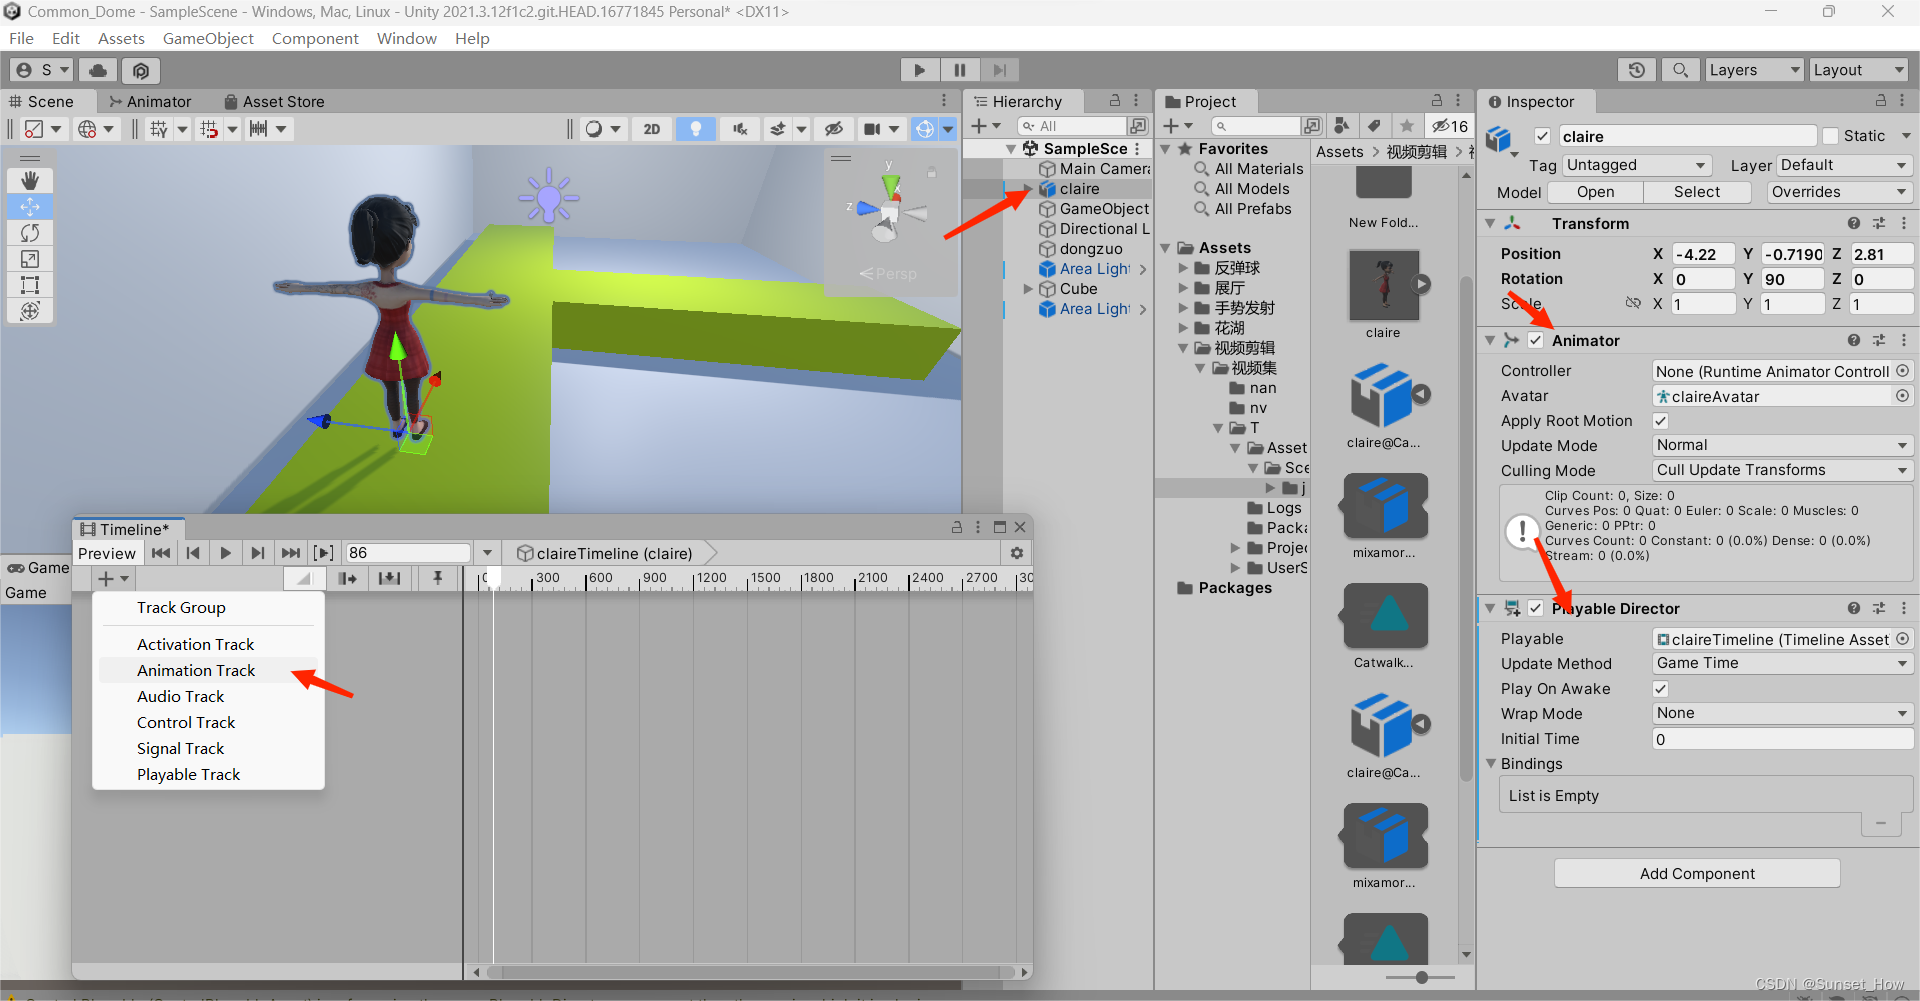Image resolution: width=1920 pixels, height=1001 pixels.
Task: Click the claire thumbnail in the Project panel
Action: pyautogui.click(x=1382, y=285)
